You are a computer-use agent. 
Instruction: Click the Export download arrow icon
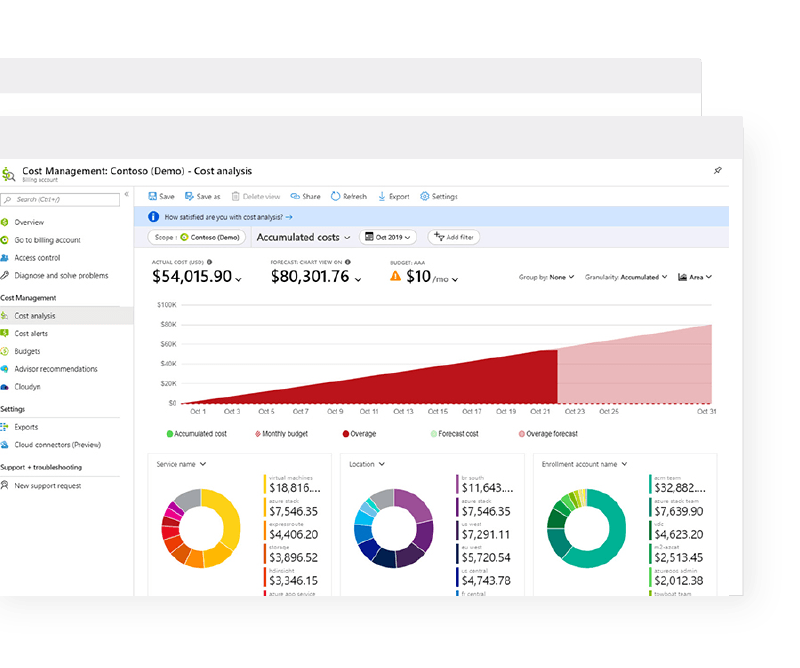point(382,196)
